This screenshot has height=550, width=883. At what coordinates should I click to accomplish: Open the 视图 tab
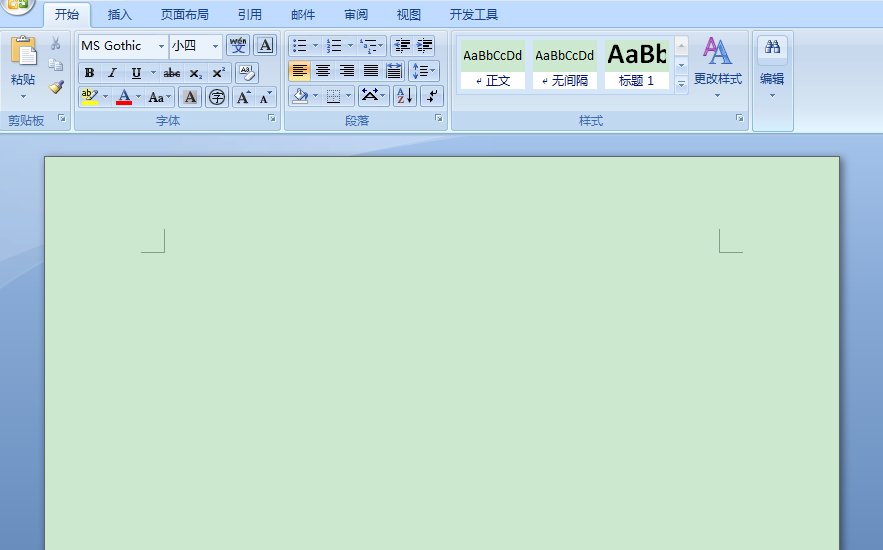(x=409, y=15)
